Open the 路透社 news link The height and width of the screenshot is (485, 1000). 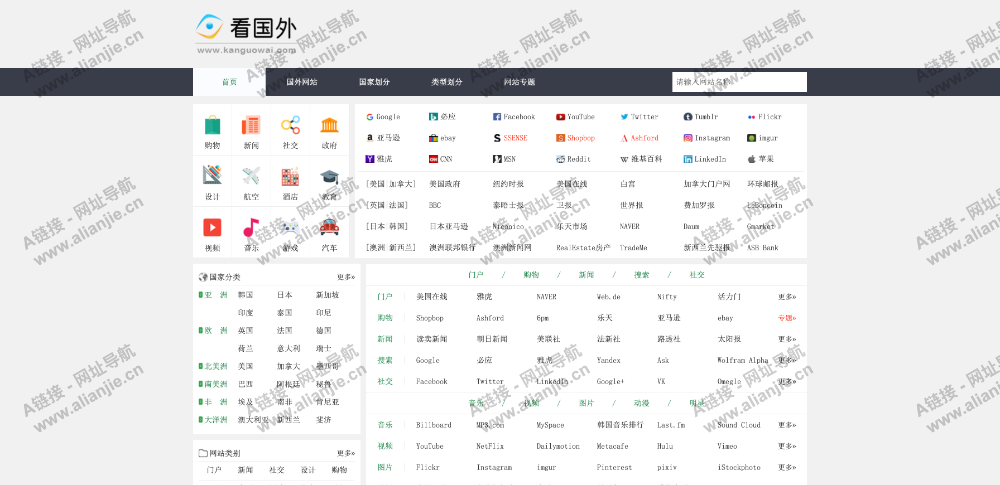[669, 339]
